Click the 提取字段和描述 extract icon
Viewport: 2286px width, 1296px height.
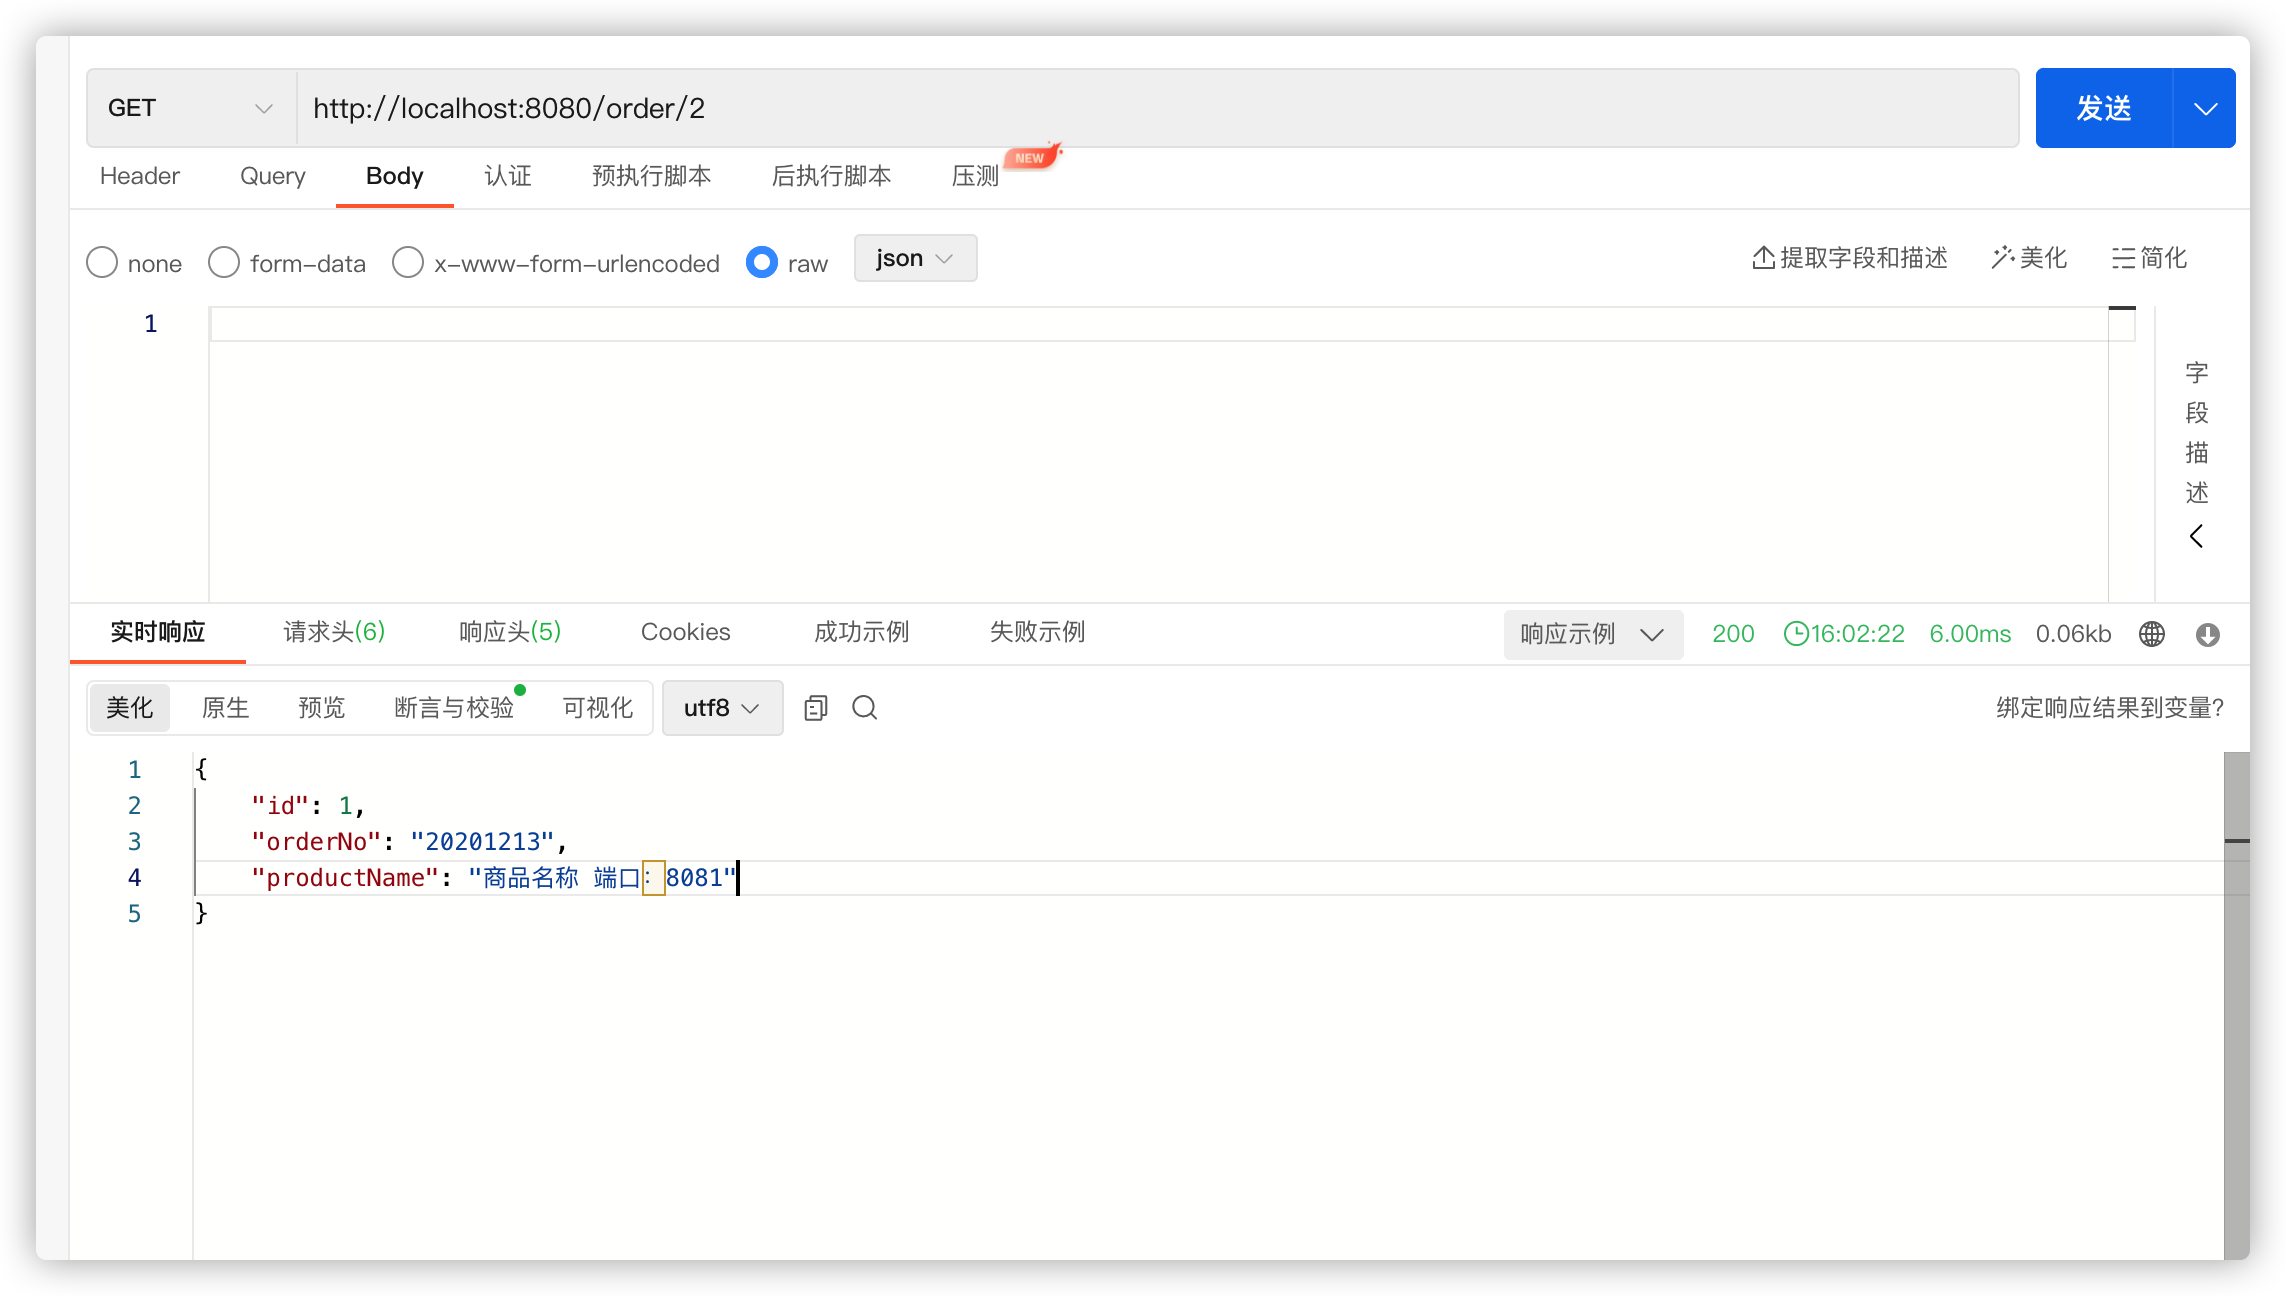pos(1763,258)
